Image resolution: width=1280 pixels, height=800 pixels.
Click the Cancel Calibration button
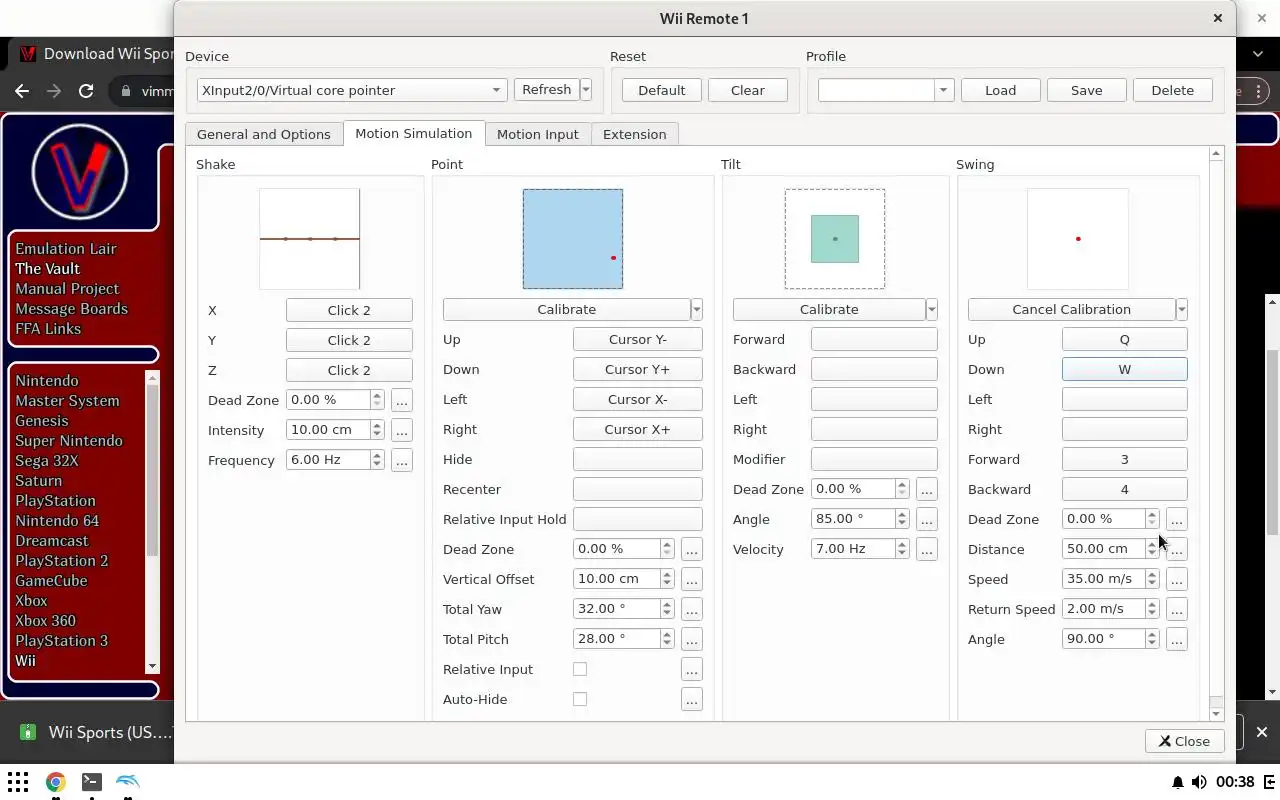coord(1071,310)
